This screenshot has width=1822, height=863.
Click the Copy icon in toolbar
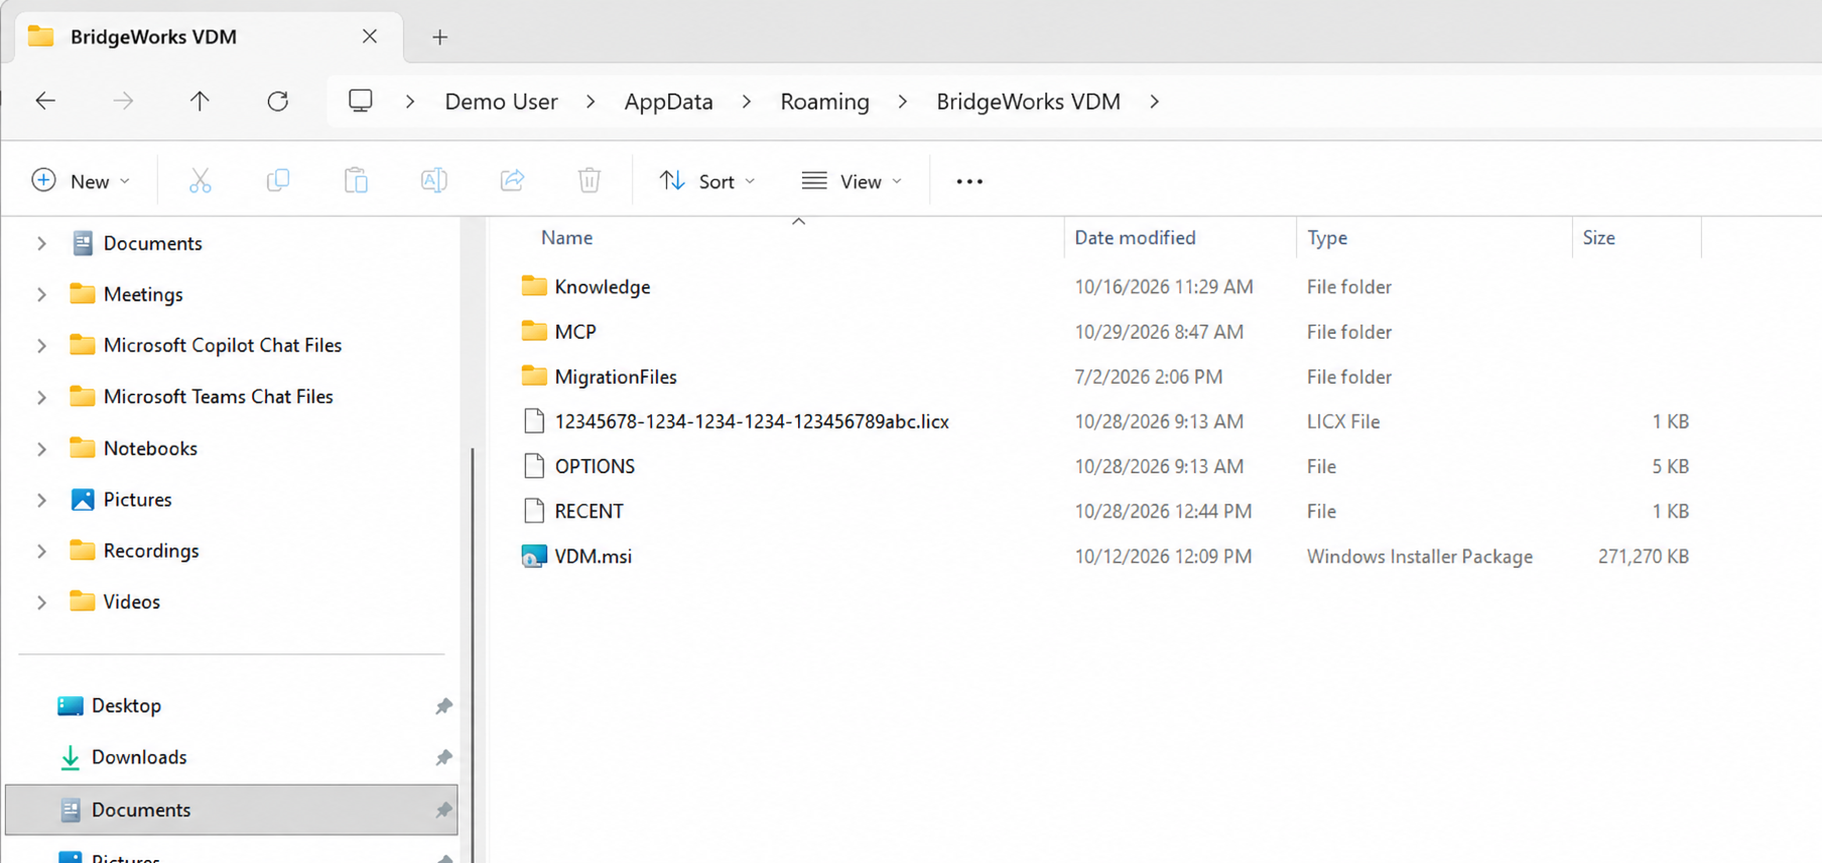point(278,181)
